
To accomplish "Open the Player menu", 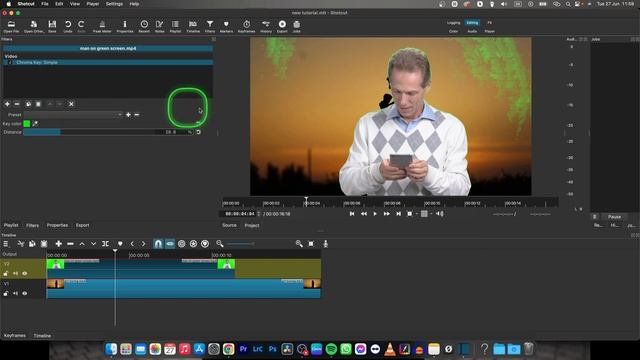I will [93, 4].
